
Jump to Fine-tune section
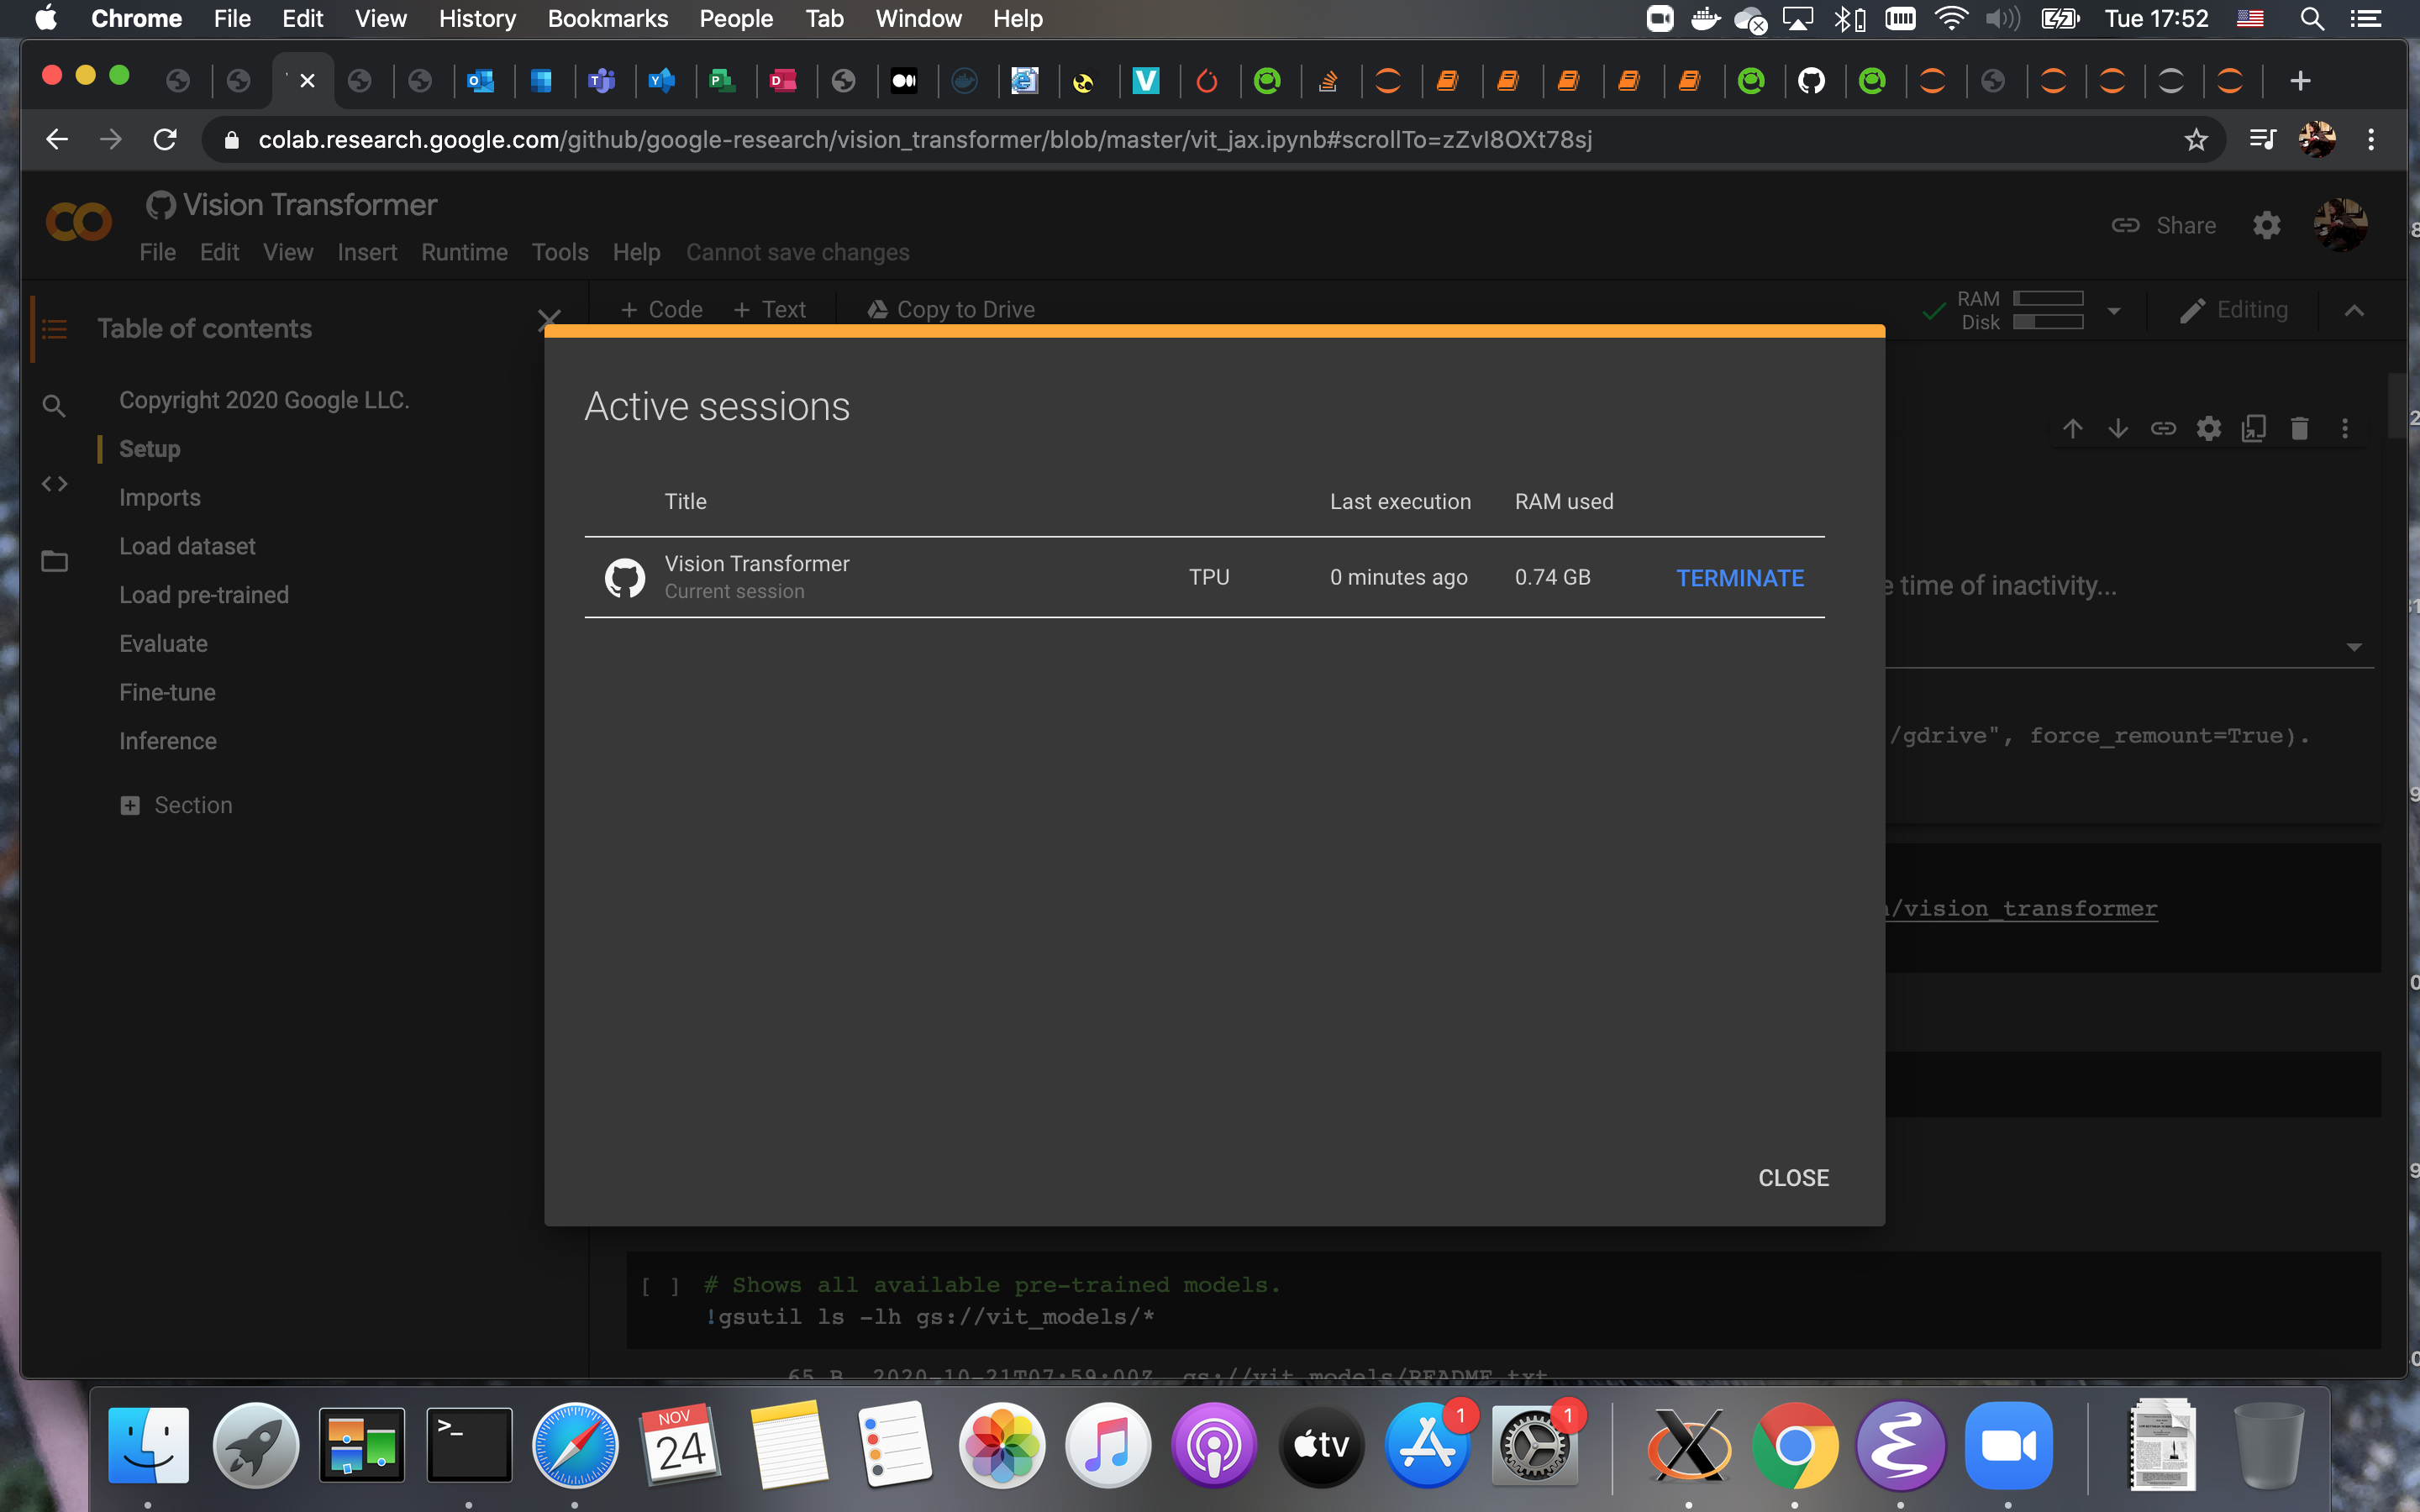pyautogui.click(x=167, y=693)
